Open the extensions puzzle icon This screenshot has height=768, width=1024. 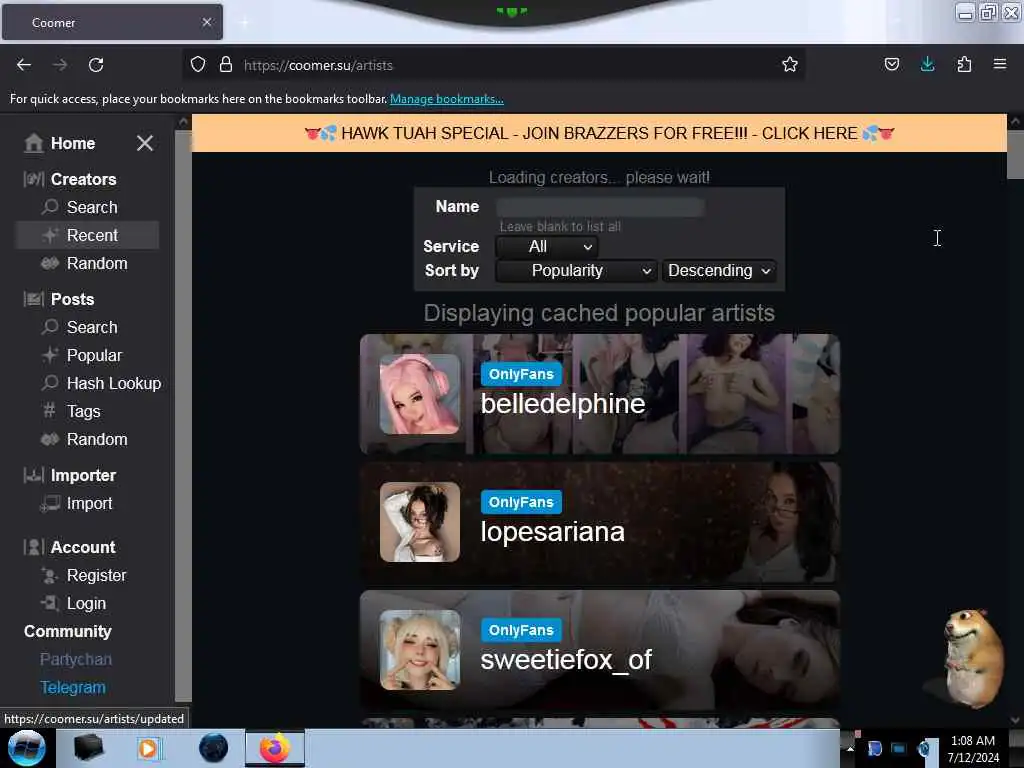click(964, 64)
